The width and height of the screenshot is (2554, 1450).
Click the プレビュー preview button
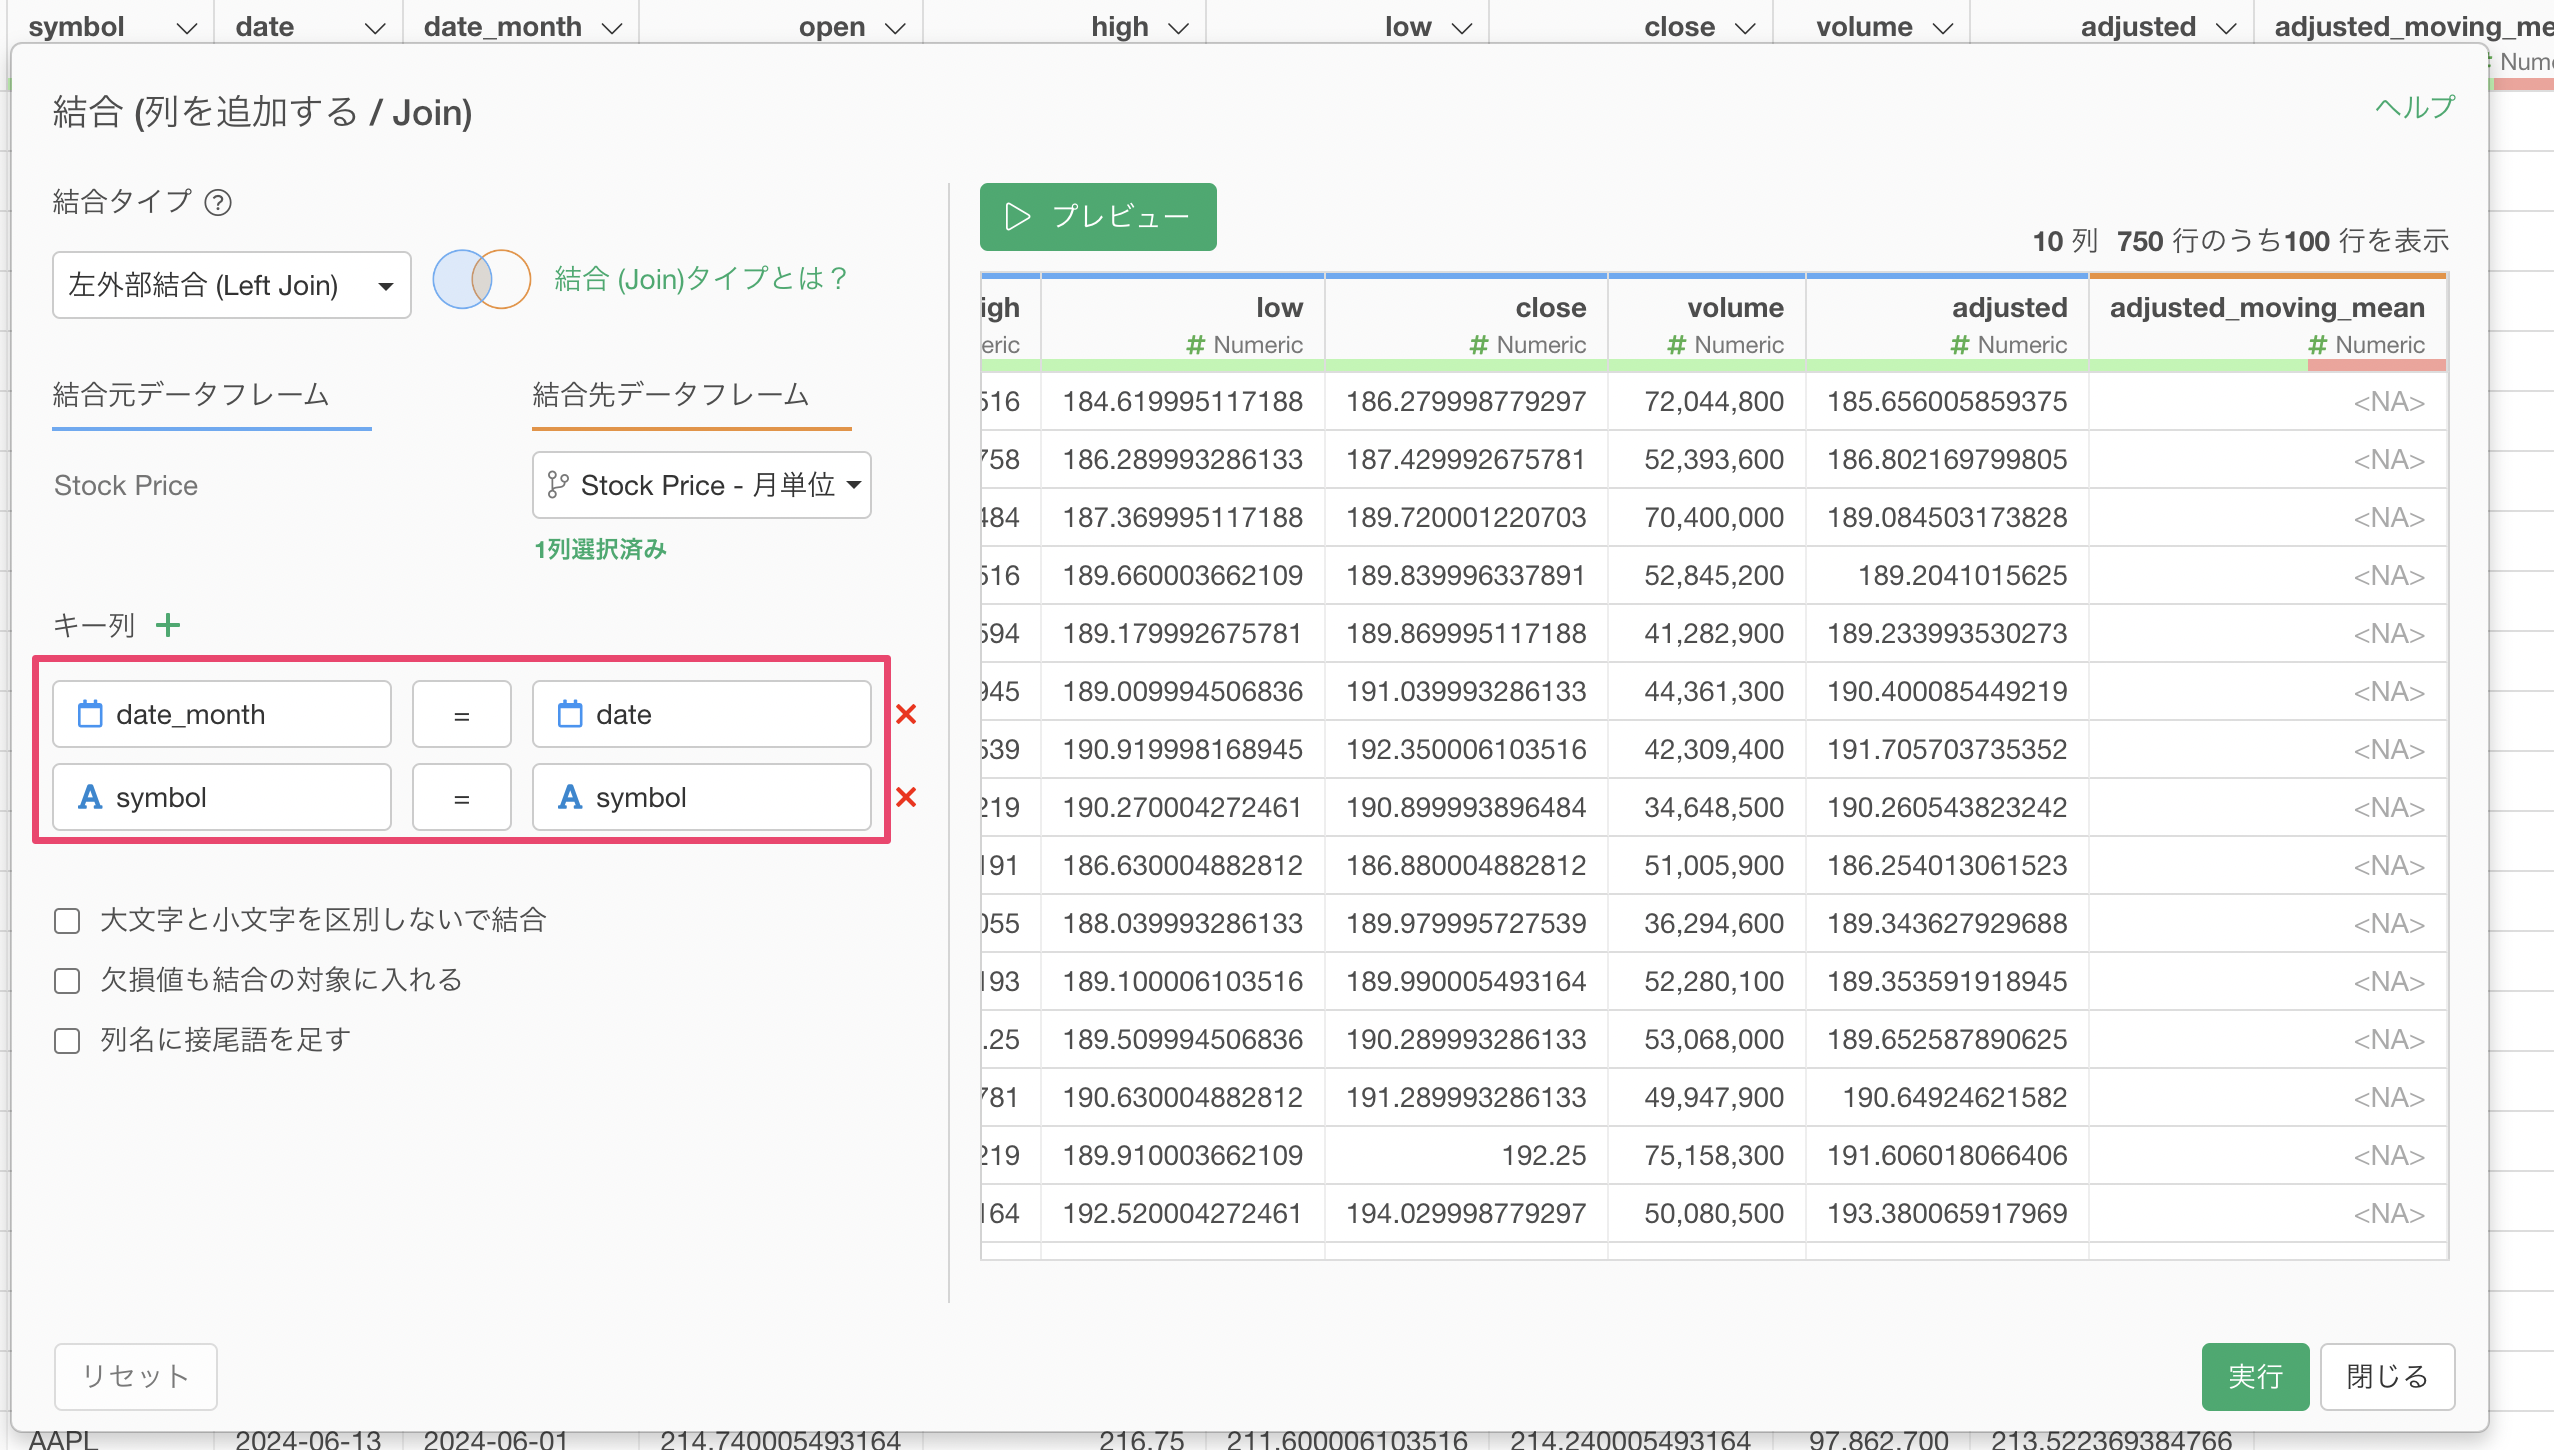tap(1098, 216)
